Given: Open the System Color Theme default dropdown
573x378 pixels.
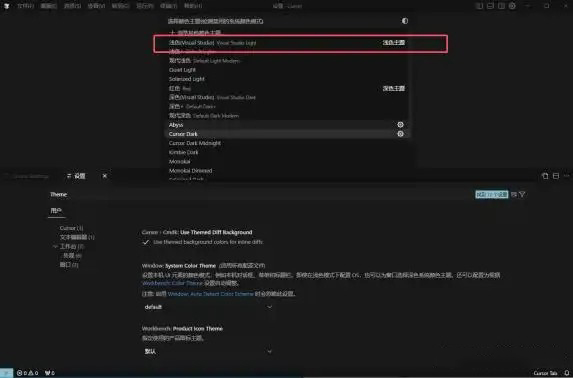Looking at the screenshot, I should pyautogui.click(x=208, y=307).
